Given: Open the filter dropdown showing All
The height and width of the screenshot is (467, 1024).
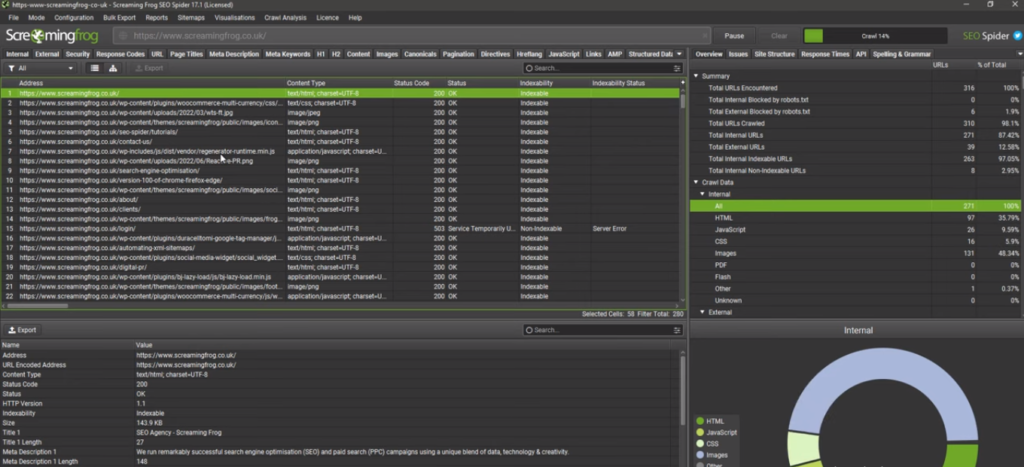Looking at the screenshot, I should coord(40,68).
